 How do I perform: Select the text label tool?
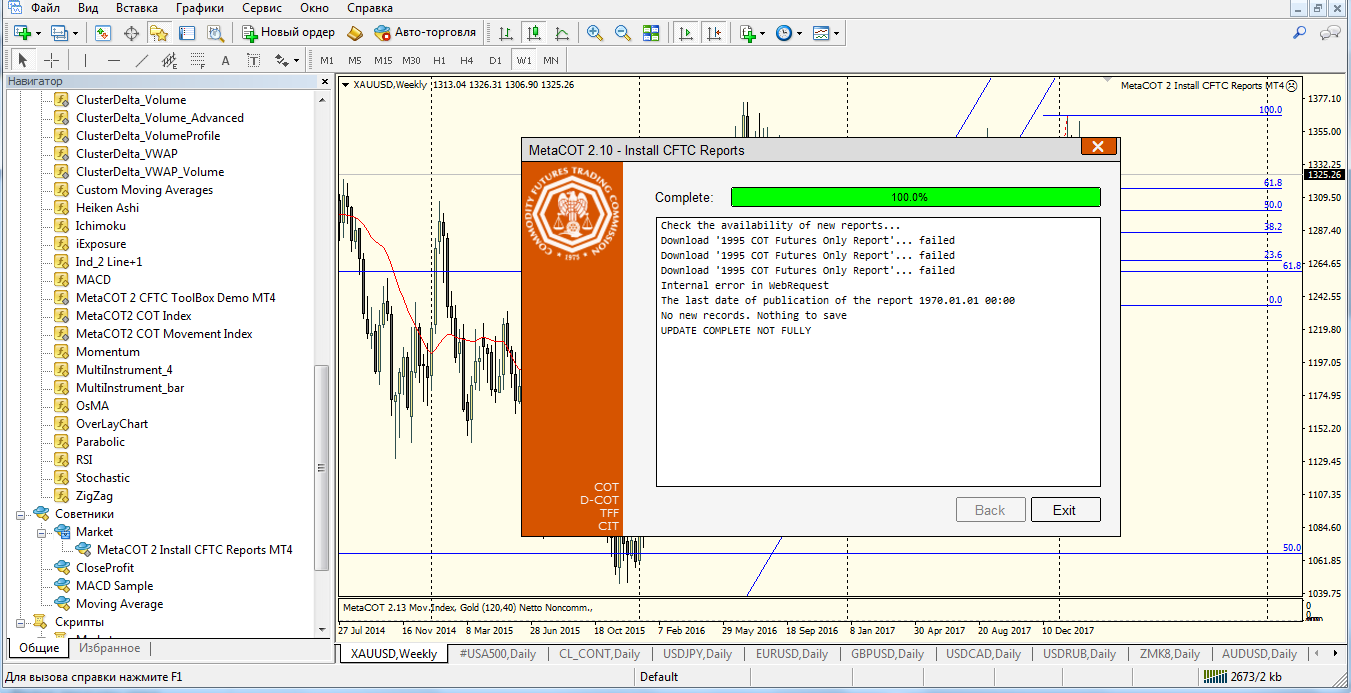253,60
